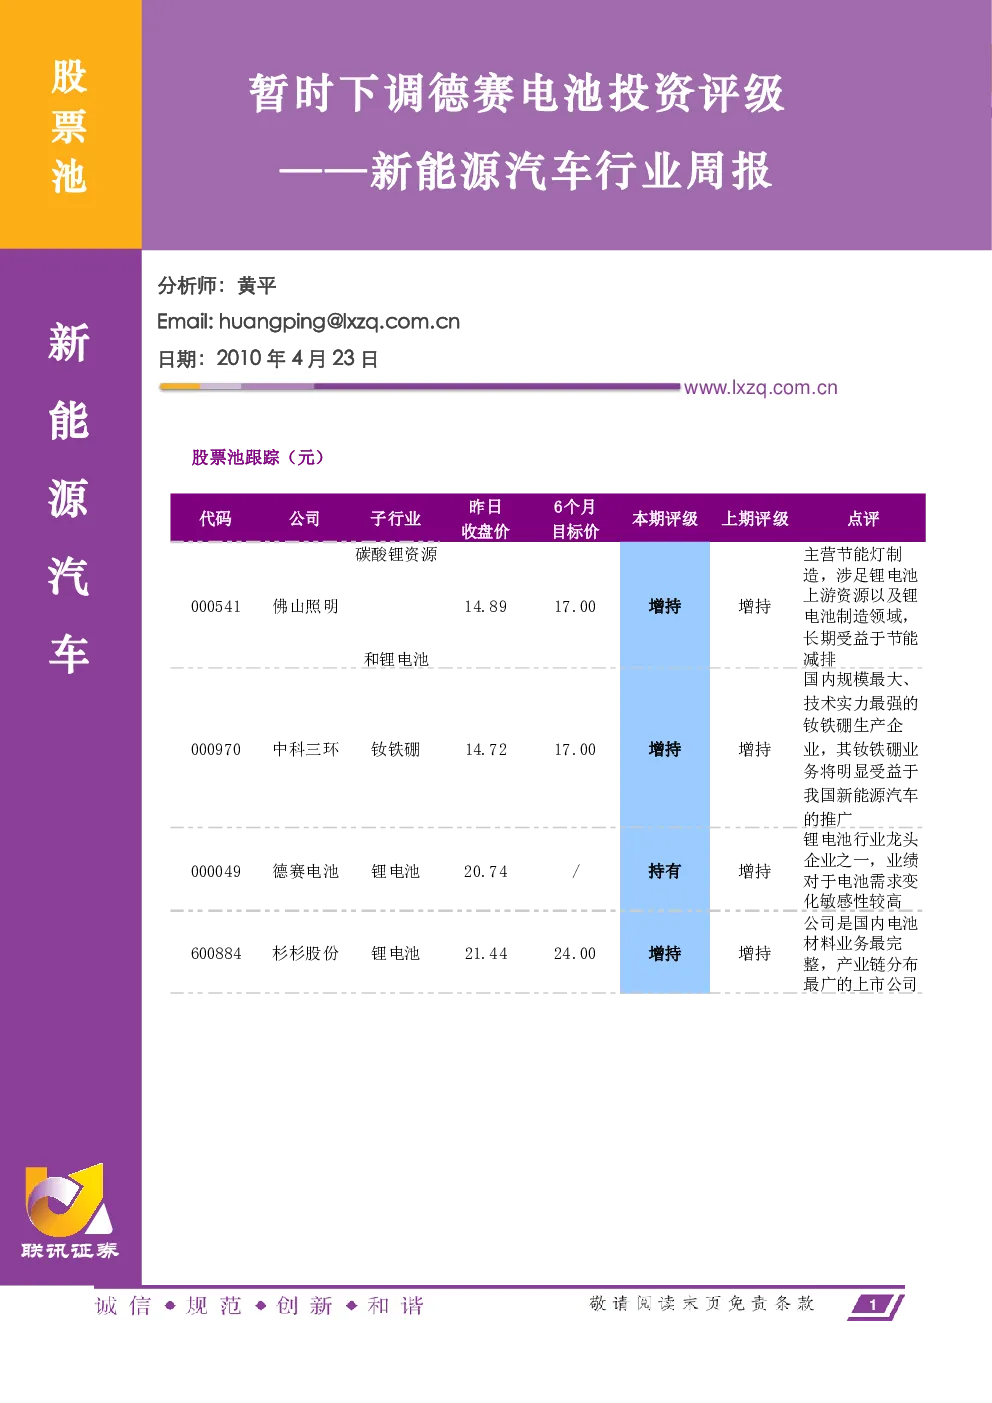Click the orange 股票池 label block
Viewport: 992px width, 1403px height.
click(x=70, y=124)
